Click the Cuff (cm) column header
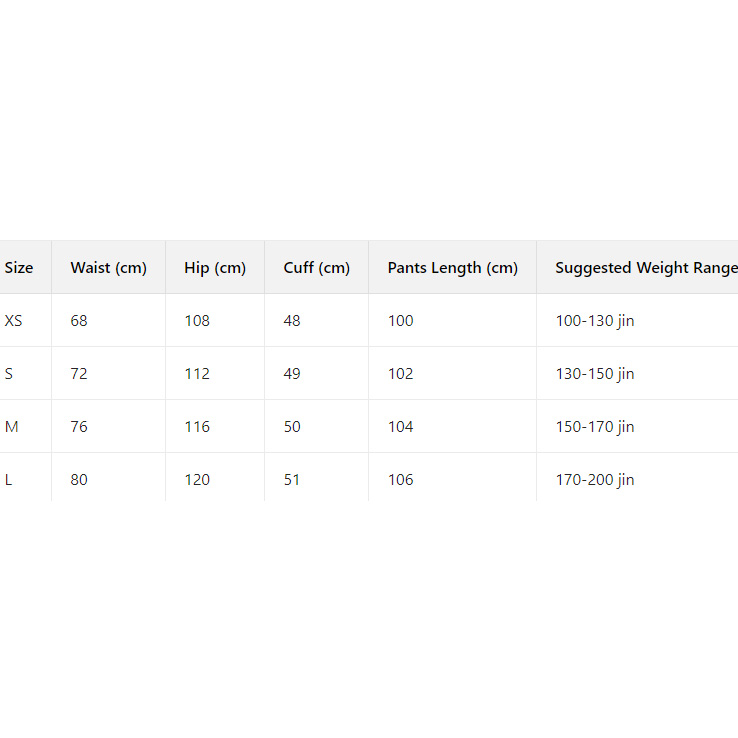The image size is (738, 738). (x=317, y=268)
